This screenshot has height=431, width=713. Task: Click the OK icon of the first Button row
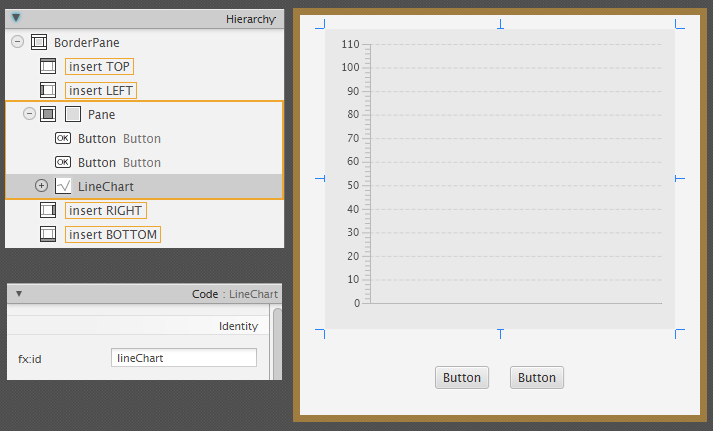63,139
